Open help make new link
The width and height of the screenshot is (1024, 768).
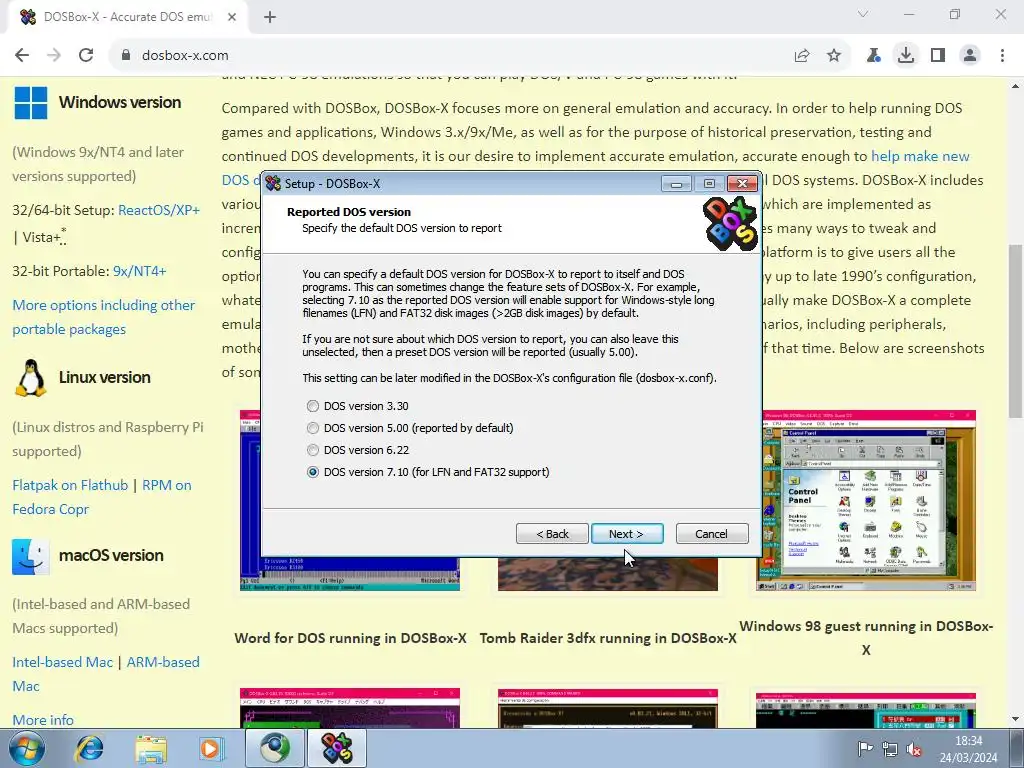tap(920, 156)
